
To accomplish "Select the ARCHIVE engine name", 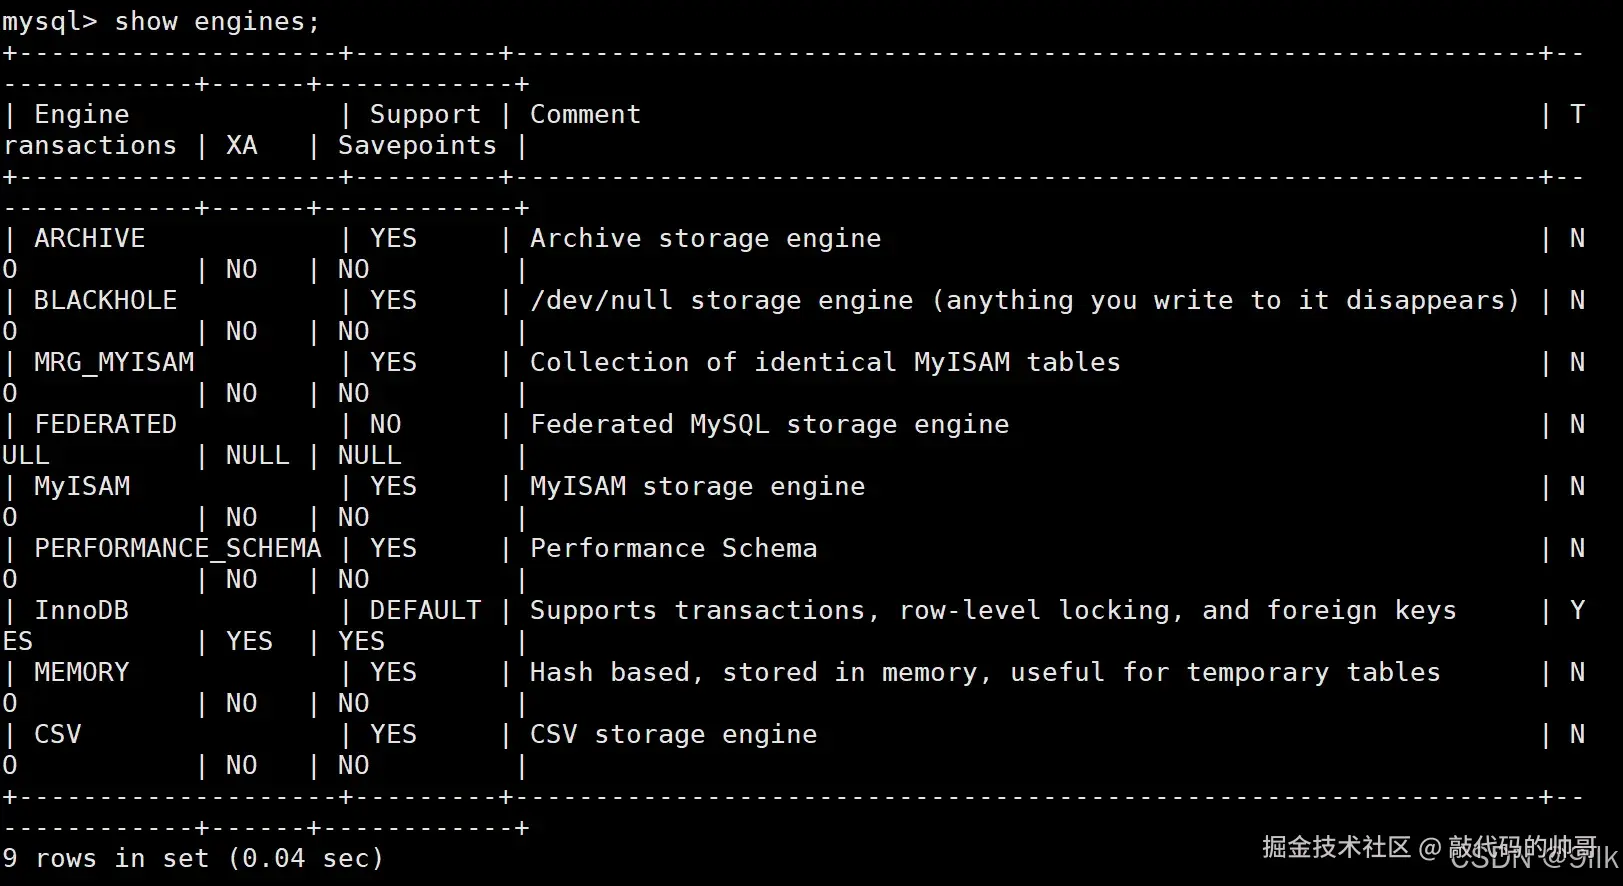I will 89,239.
